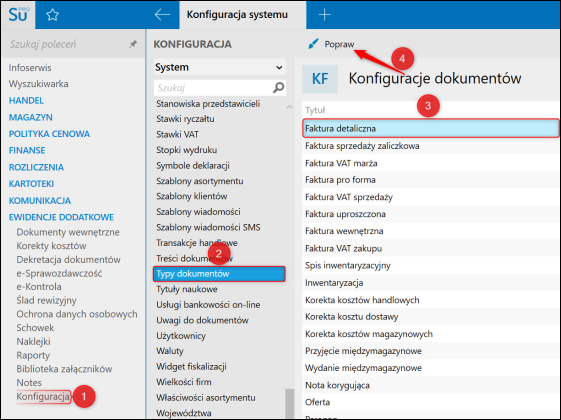Image resolution: width=561 pixels, height=420 pixels.
Task: Pin the command search panel
Action: [133, 44]
